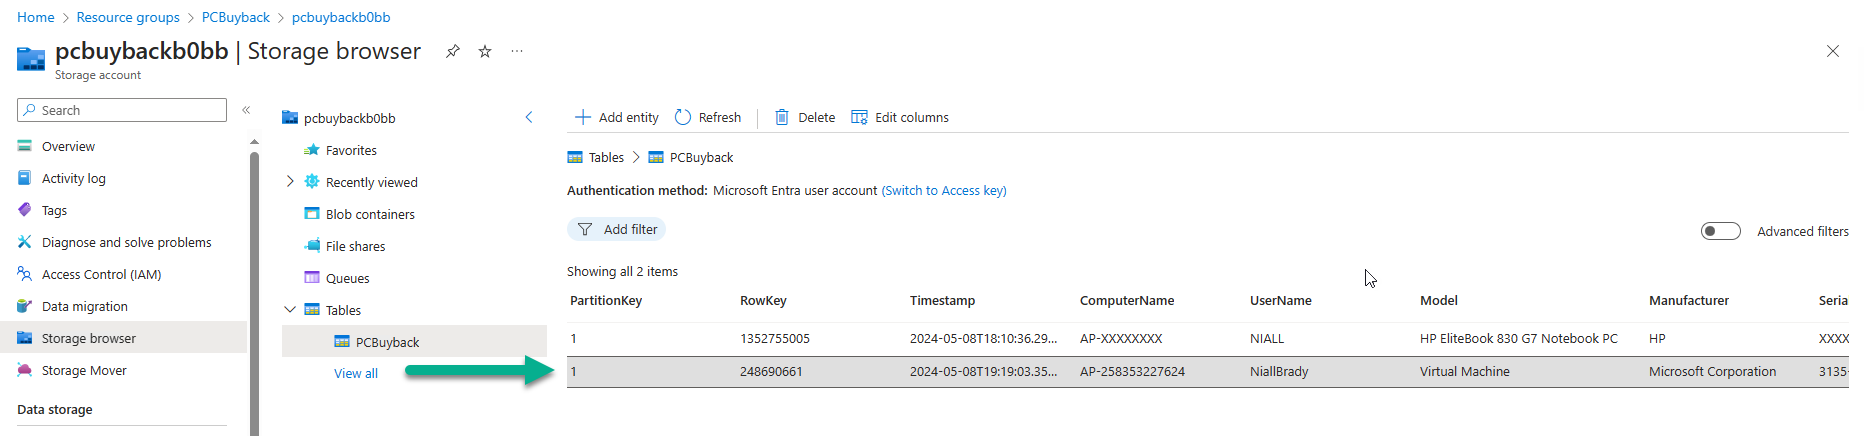Click the Access Control (IAM) icon
The image size is (1864, 436).
coord(25,274)
